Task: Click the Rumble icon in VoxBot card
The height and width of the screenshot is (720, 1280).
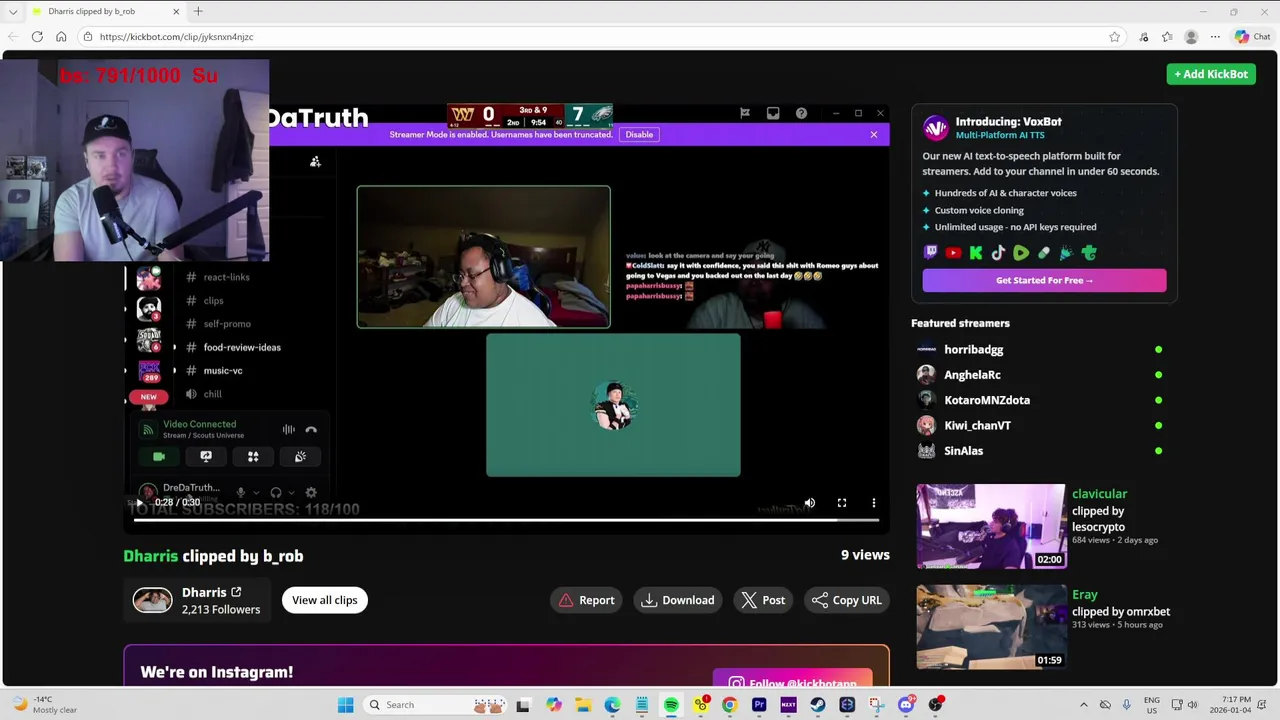Action: (x=1021, y=253)
